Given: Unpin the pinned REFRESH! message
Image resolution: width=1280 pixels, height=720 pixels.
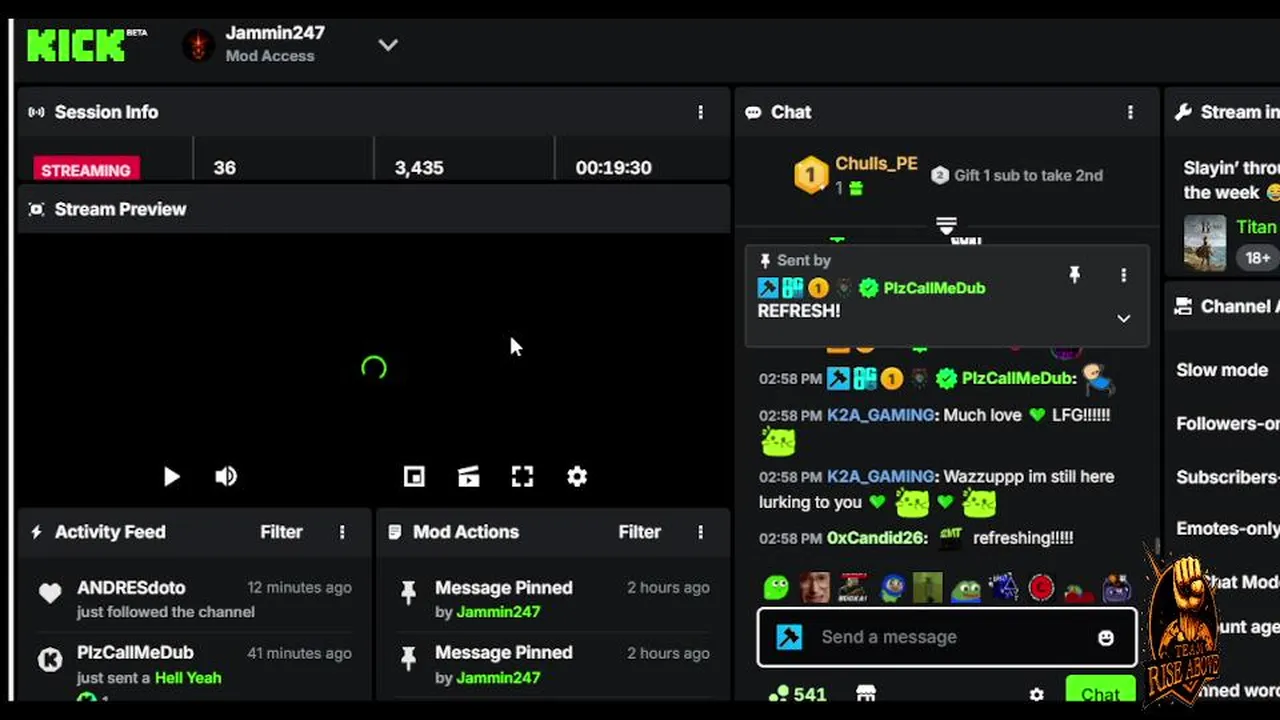Looking at the screenshot, I should tap(1075, 274).
